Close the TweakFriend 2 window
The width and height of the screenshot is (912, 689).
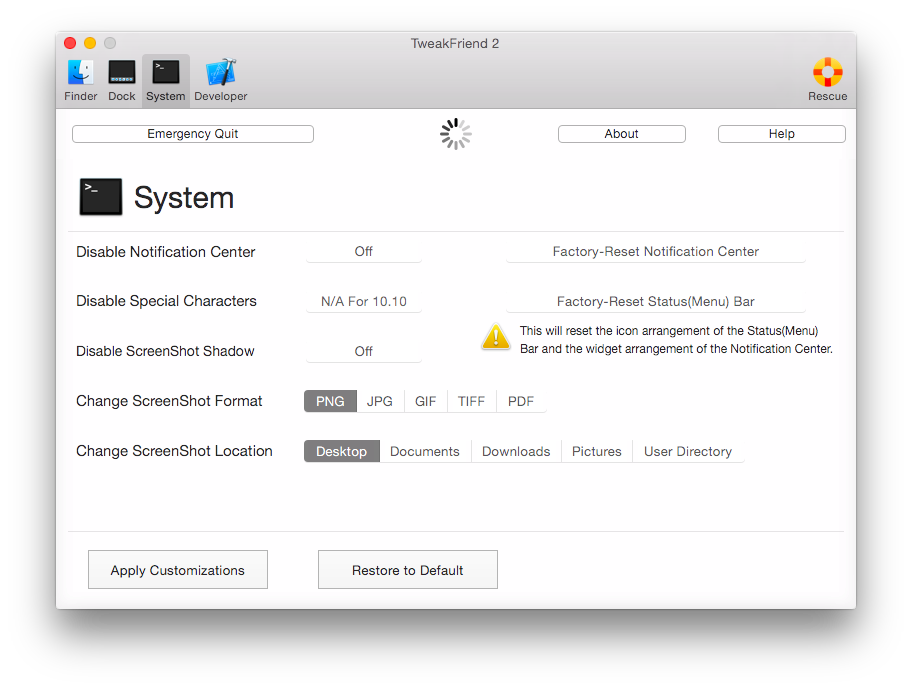[x=70, y=43]
